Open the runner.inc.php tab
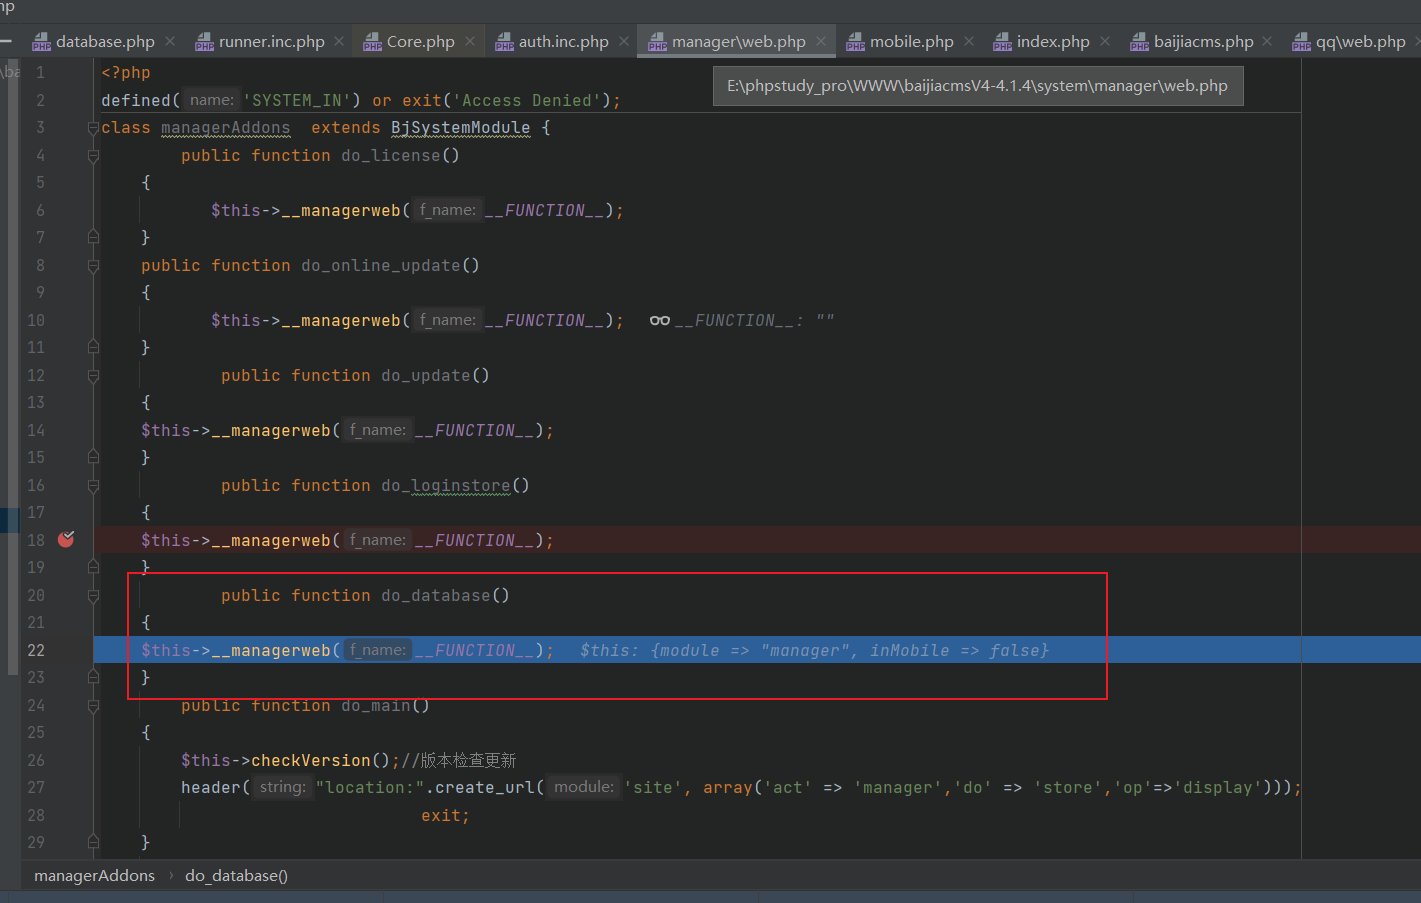 [x=271, y=41]
